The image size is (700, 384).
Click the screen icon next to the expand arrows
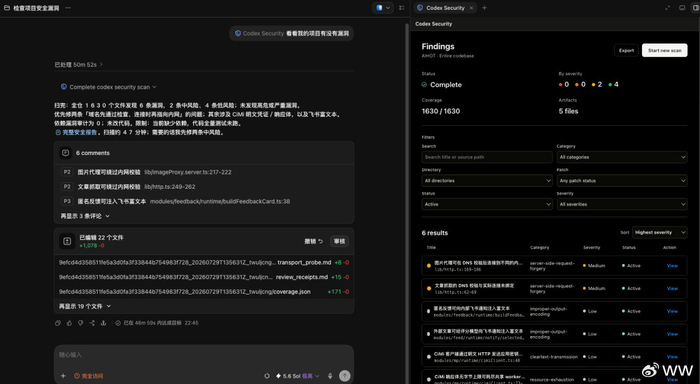tap(682, 8)
